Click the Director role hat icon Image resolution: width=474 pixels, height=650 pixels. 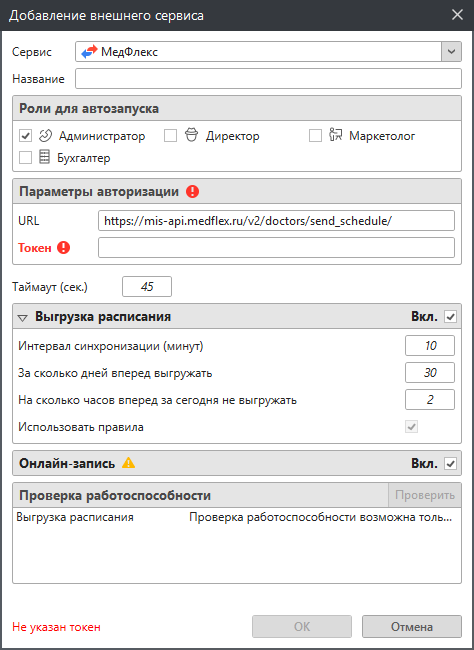pos(191,135)
